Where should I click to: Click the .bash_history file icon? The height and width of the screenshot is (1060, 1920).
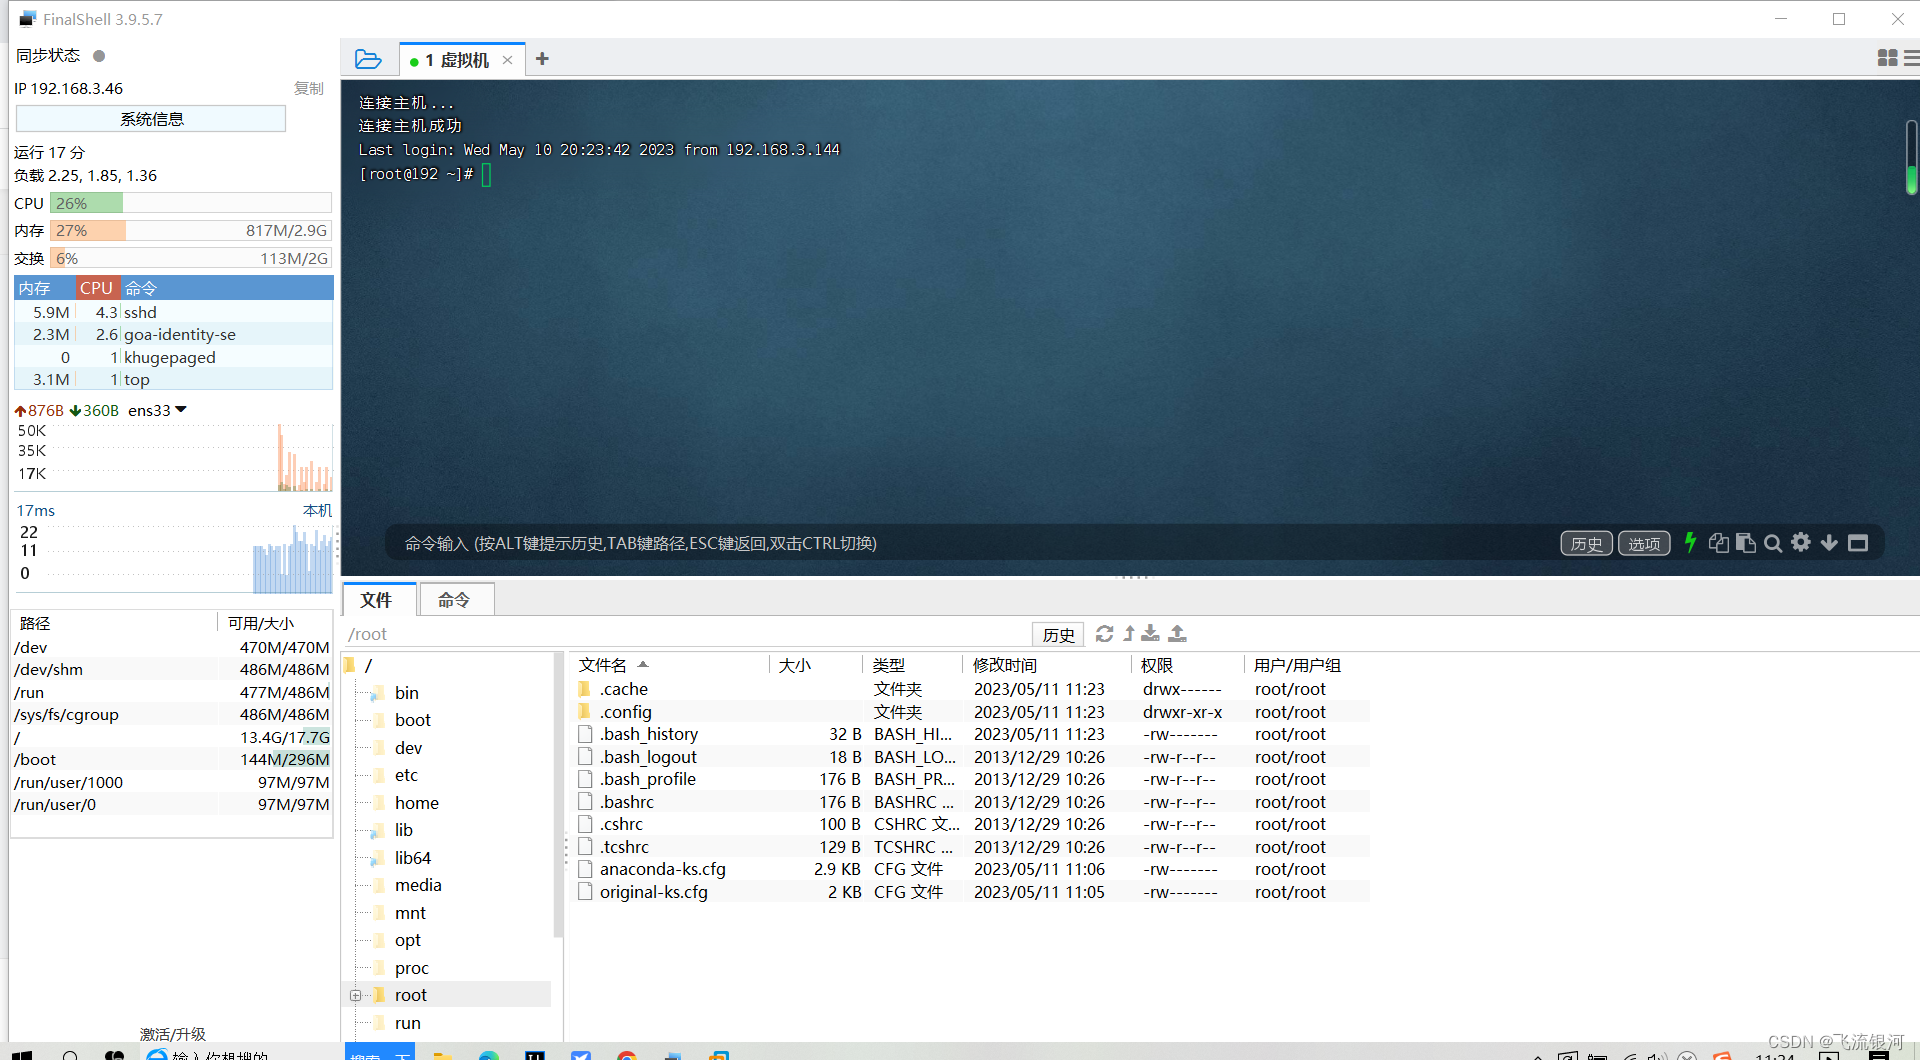point(585,734)
